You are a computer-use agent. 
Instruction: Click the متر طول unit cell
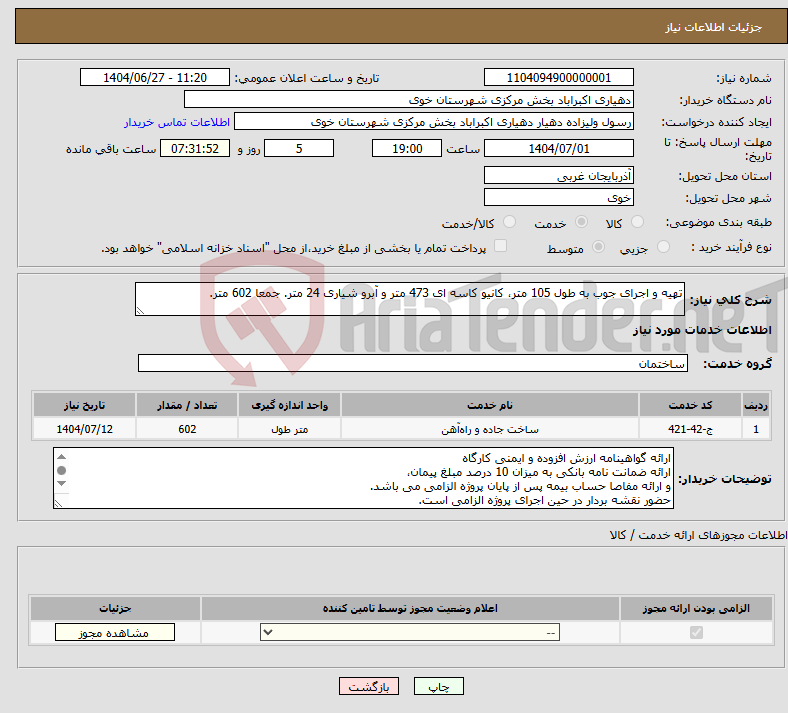click(289, 429)
